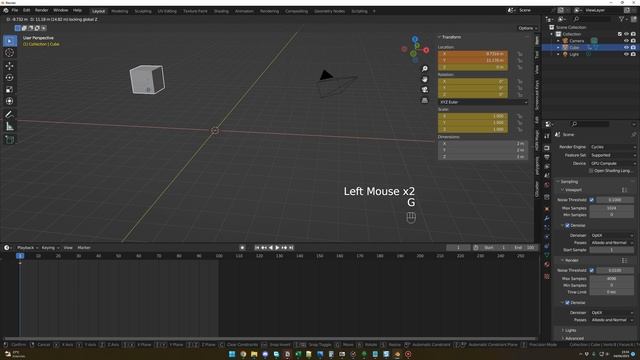640x360 pixels.
Task: Click the current frame number field
Action: pyautogui.click(x=458, y=248)
